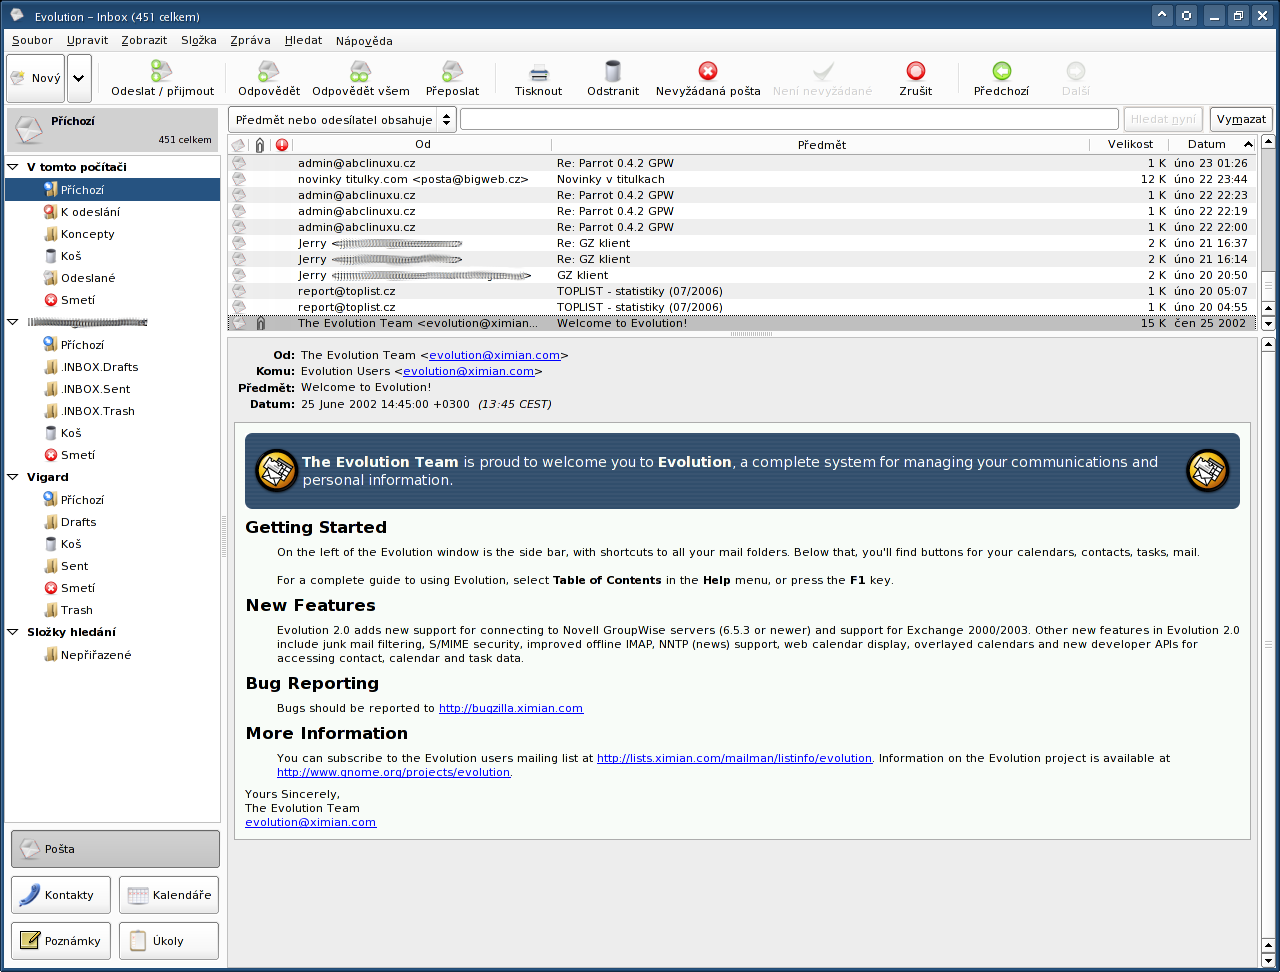Viewport: 1280px width, 972px height.
Task: Select Novinky v titulkach message row
Action: [x=743, y=179]
